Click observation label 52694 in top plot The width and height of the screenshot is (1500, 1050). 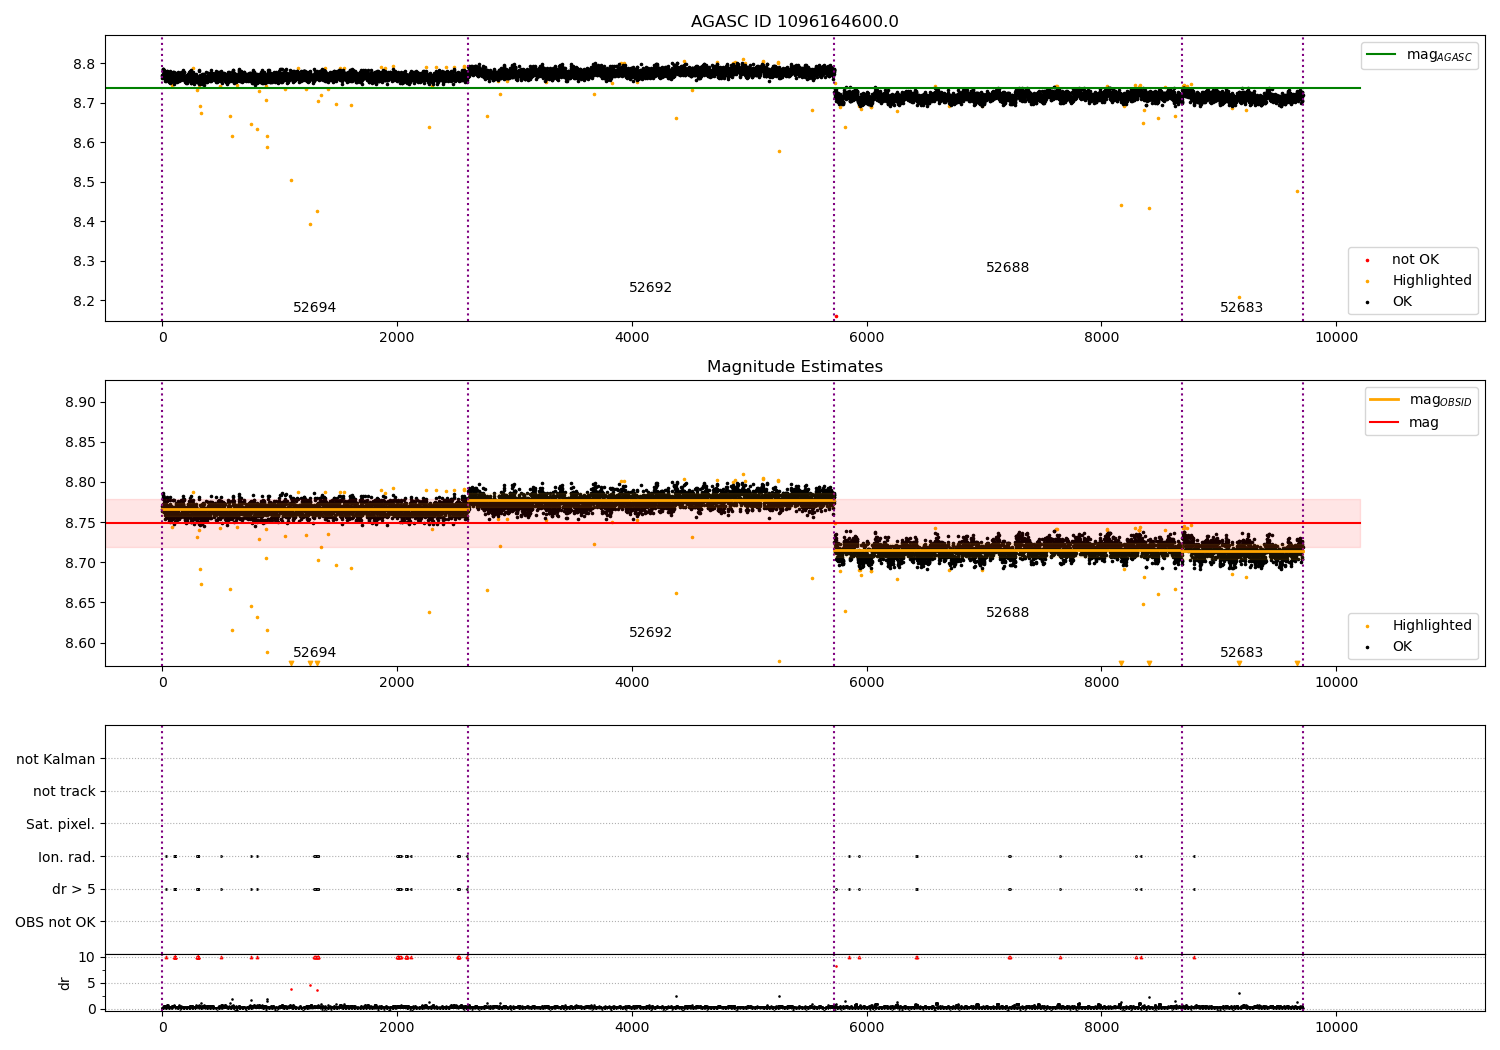[314, 308]
